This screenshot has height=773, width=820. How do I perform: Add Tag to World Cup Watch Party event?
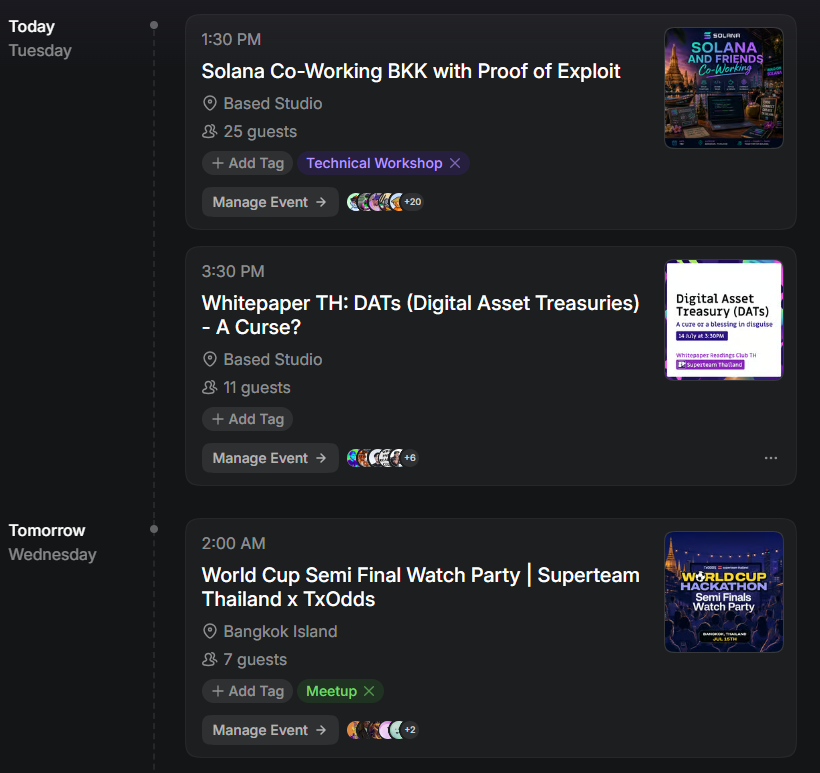point(247,691)
